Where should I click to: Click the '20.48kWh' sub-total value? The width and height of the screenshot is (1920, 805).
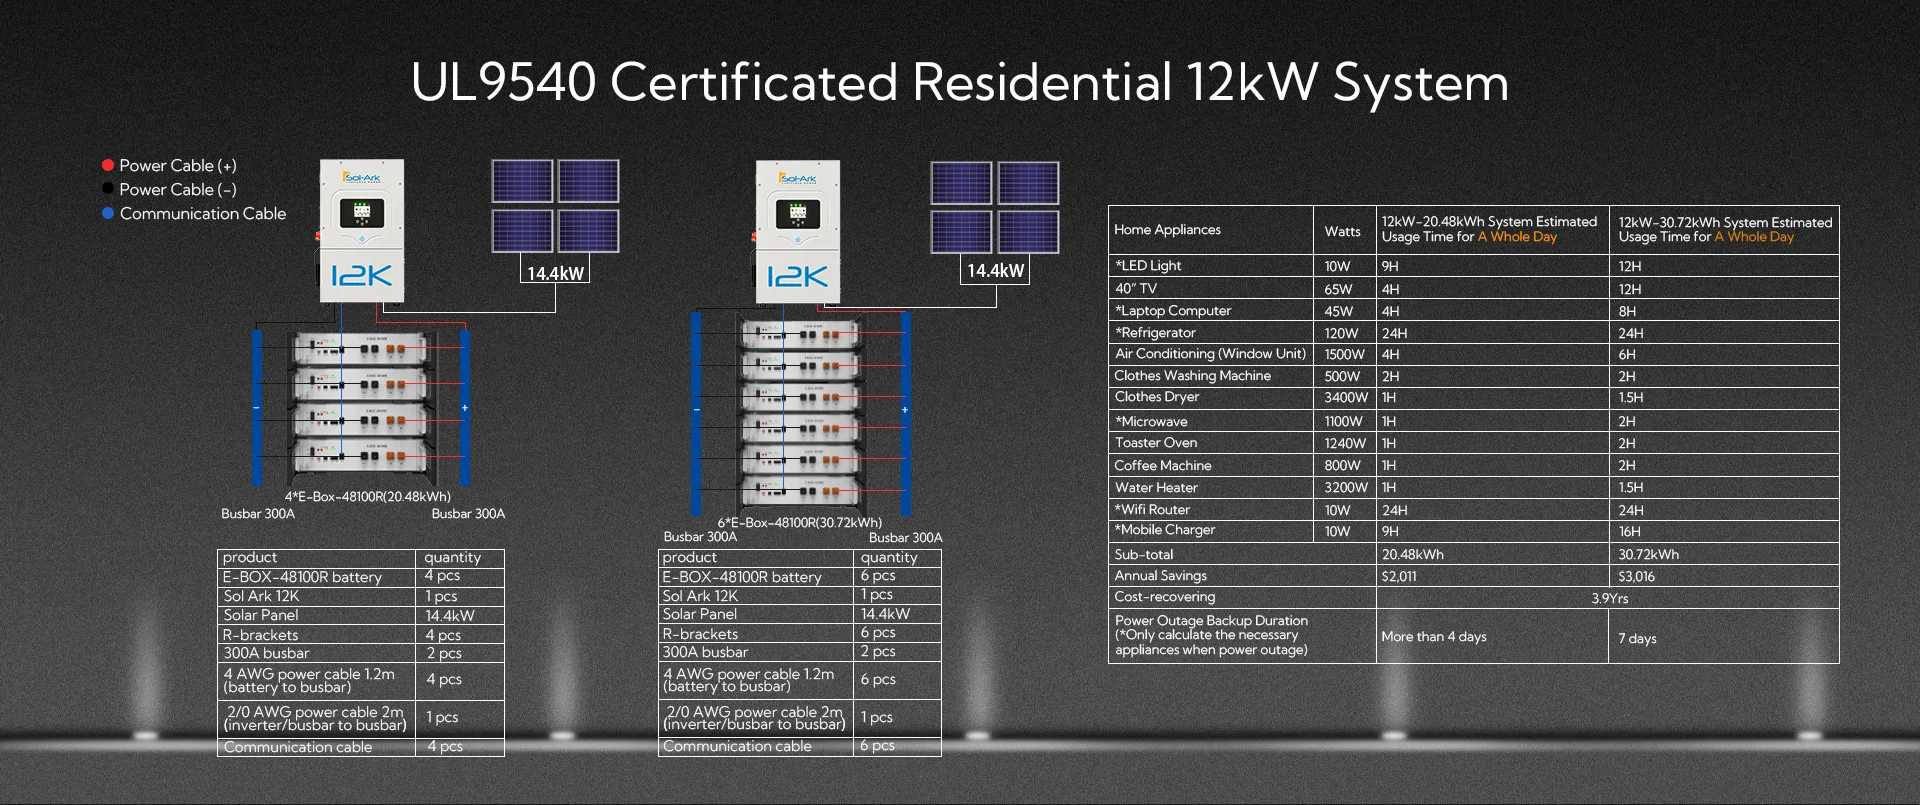coord(1412,555)
